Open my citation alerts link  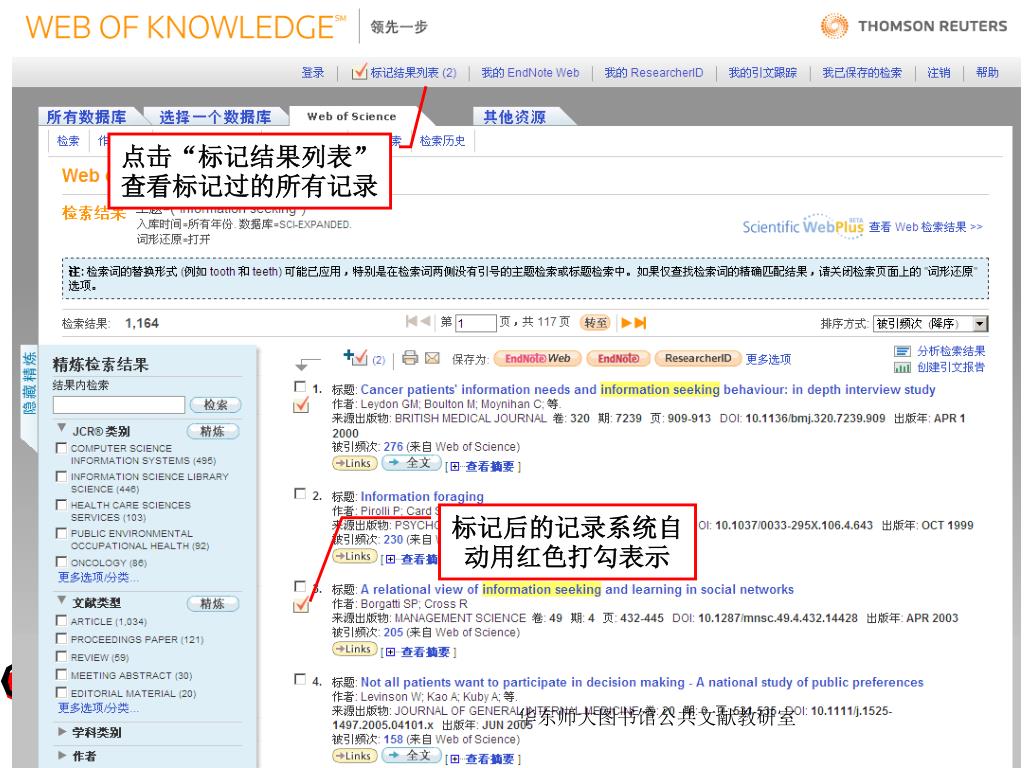[763, 72]
